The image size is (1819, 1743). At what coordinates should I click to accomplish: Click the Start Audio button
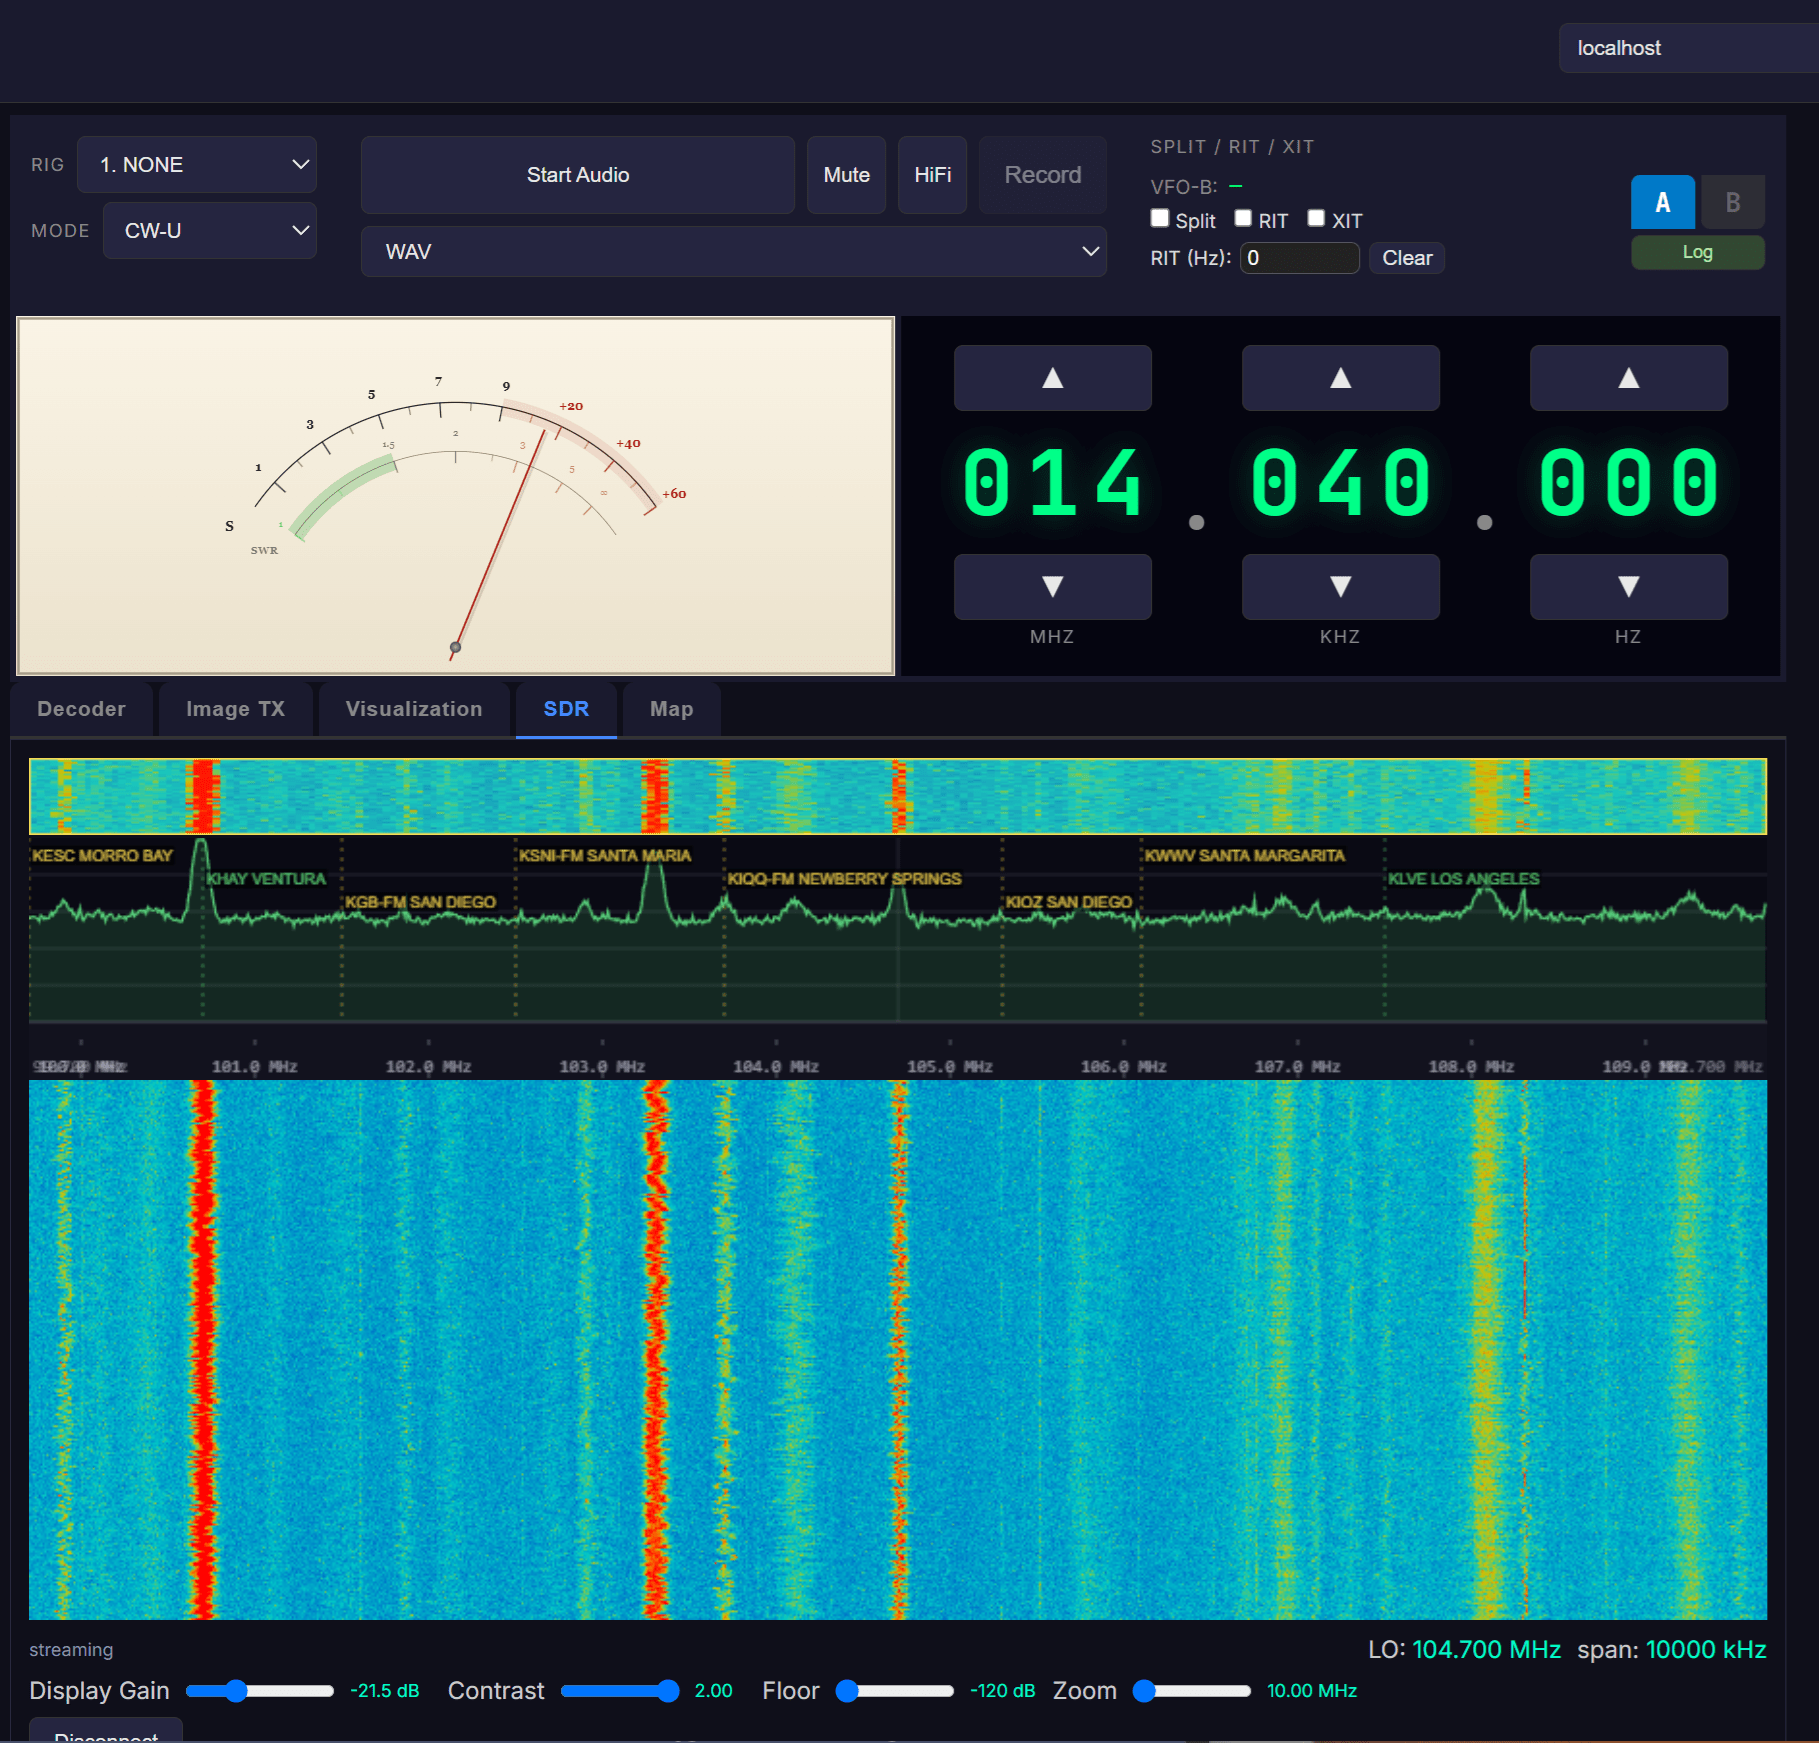[578, 175]
